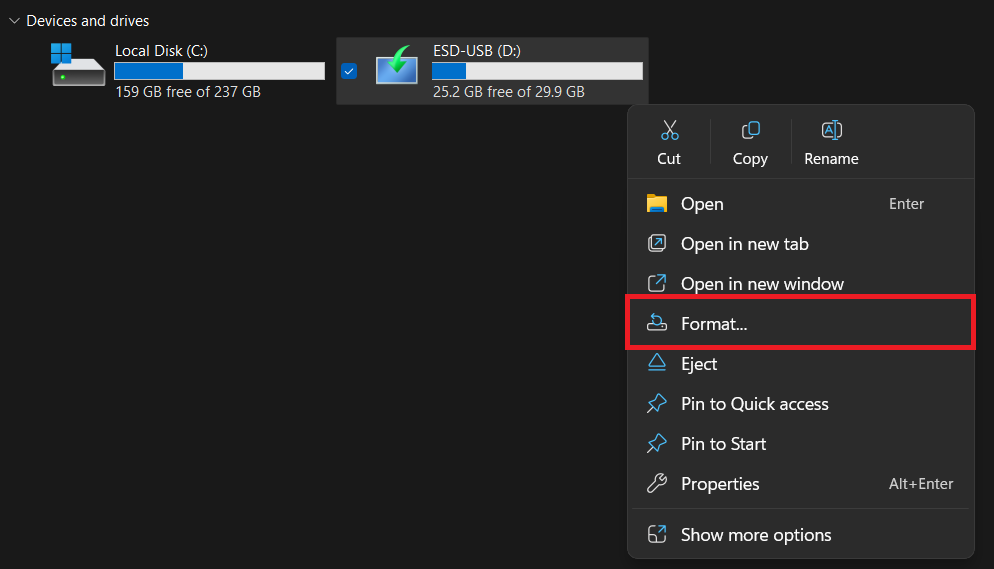Click the Local Disk (C:) storage usage bar
Screen dimensions: 994x569
point(219,71)
